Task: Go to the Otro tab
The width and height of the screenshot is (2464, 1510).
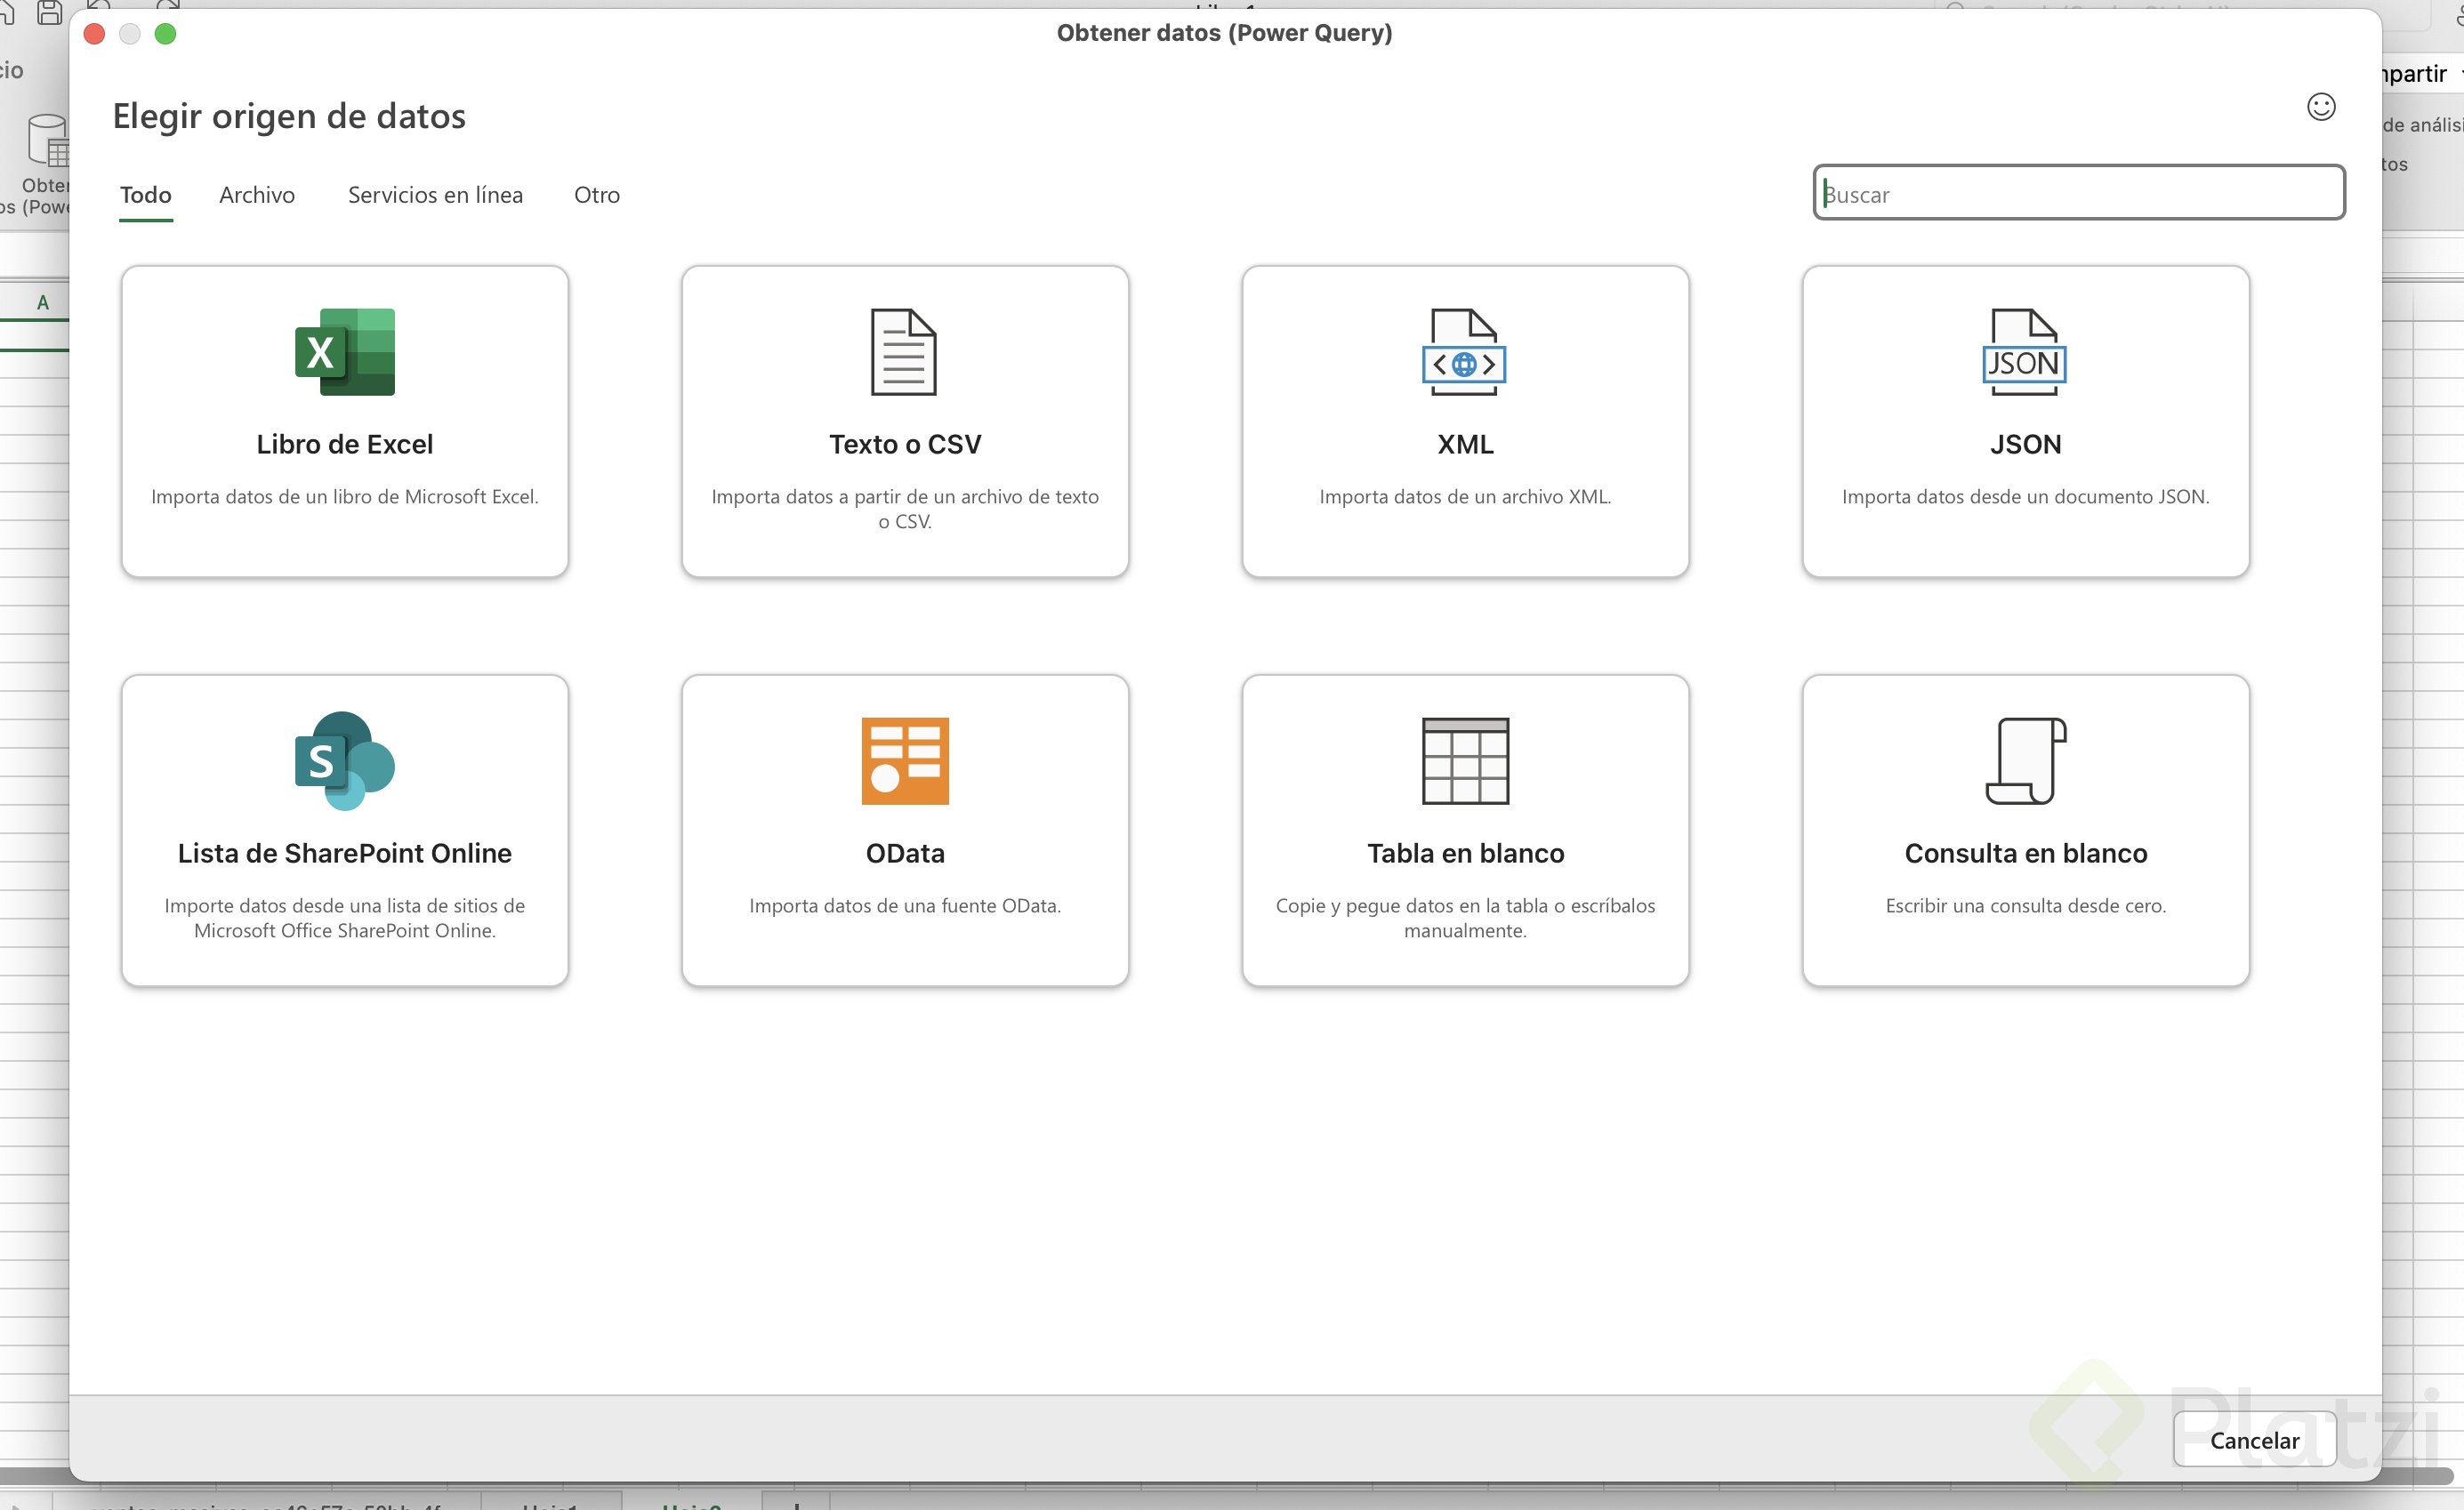Action: [597, 195]
